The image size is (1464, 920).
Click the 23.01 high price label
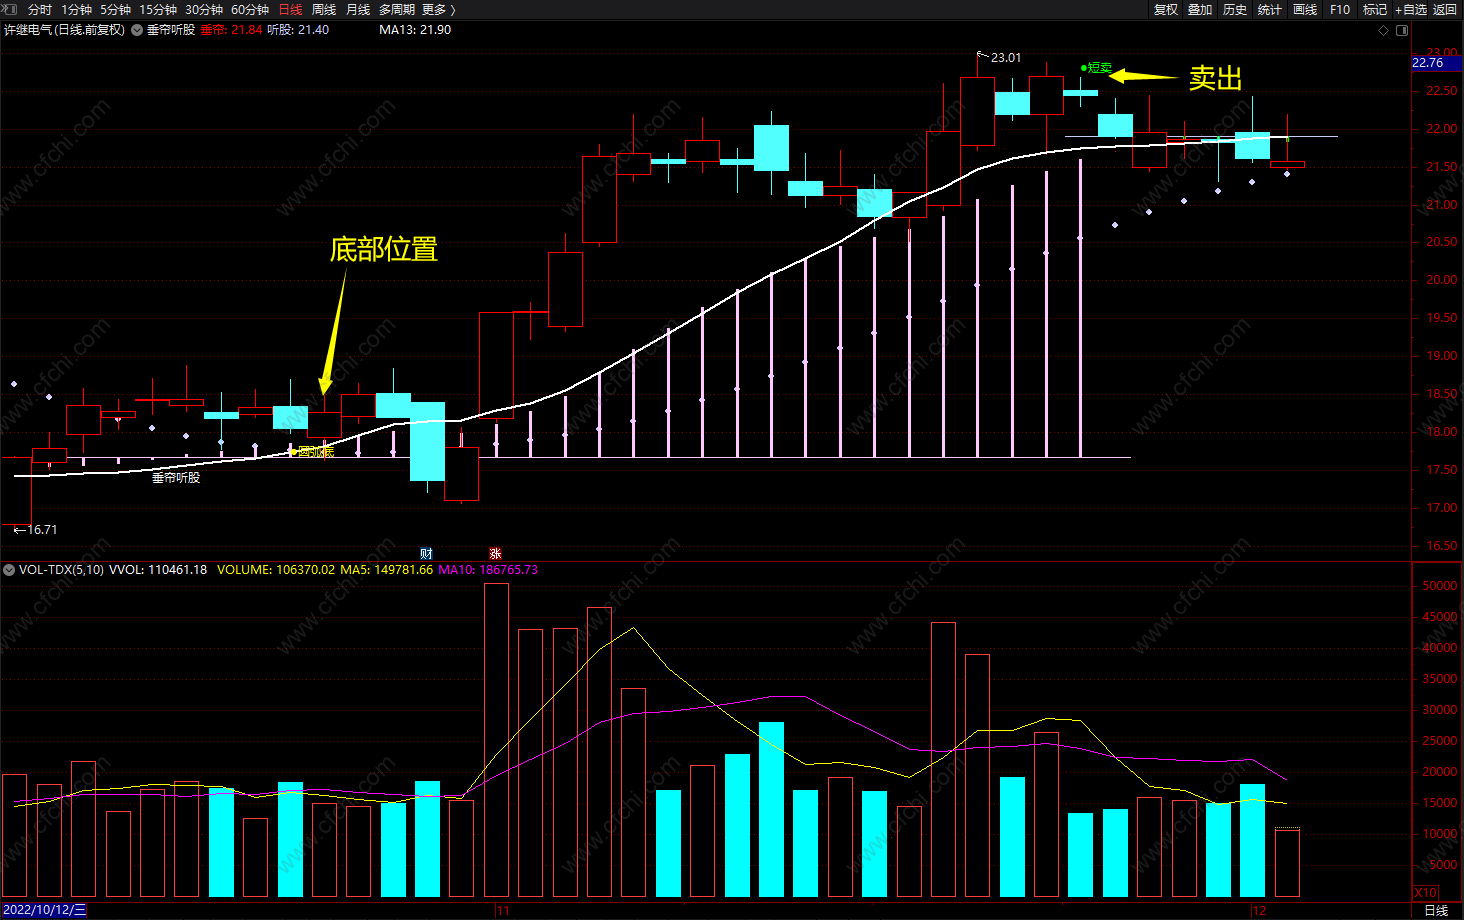(x=1006, y=58)
